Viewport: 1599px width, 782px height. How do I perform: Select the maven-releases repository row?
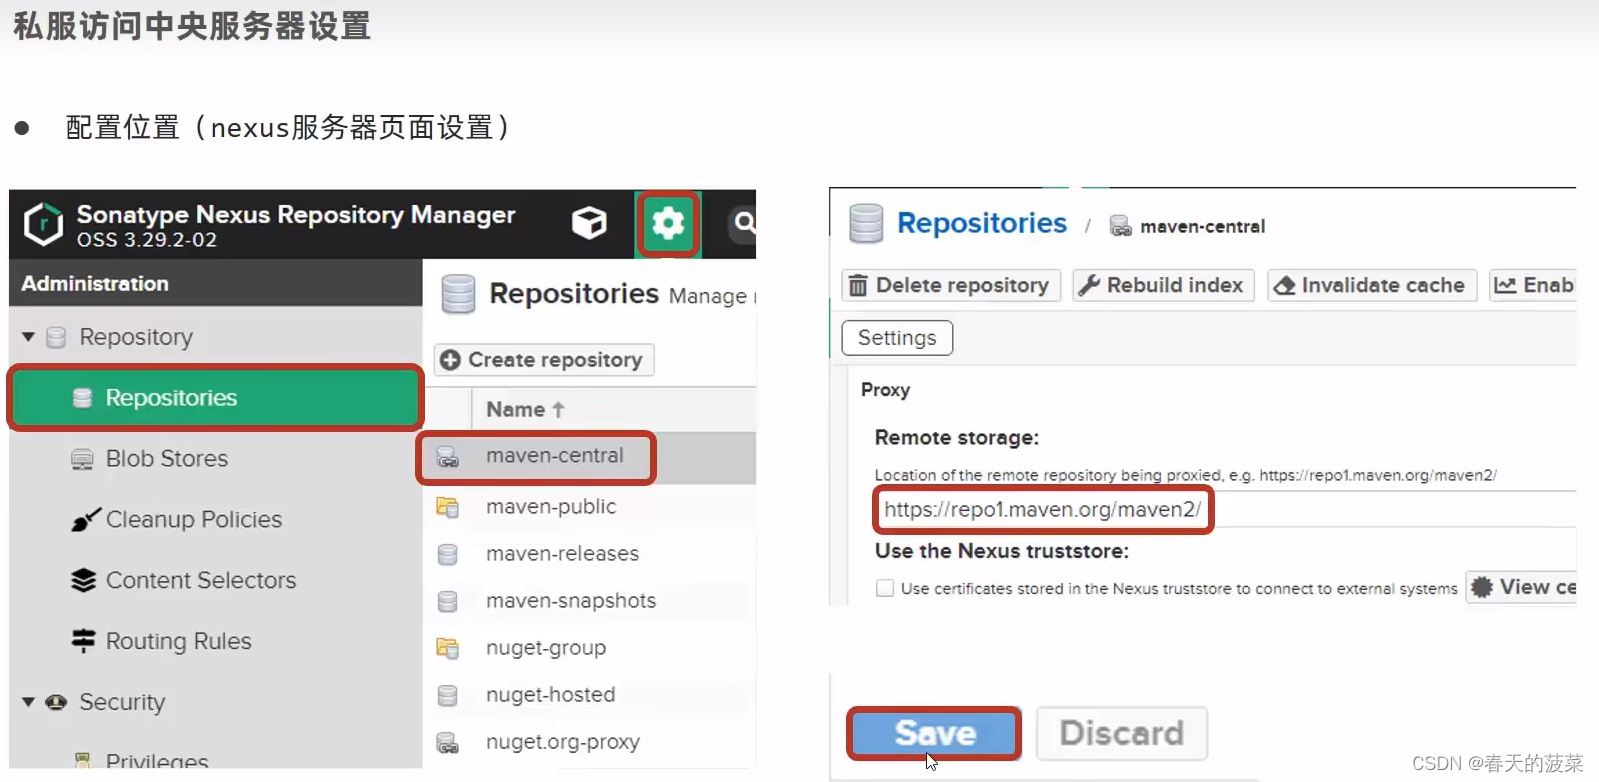tap(589, 554)
